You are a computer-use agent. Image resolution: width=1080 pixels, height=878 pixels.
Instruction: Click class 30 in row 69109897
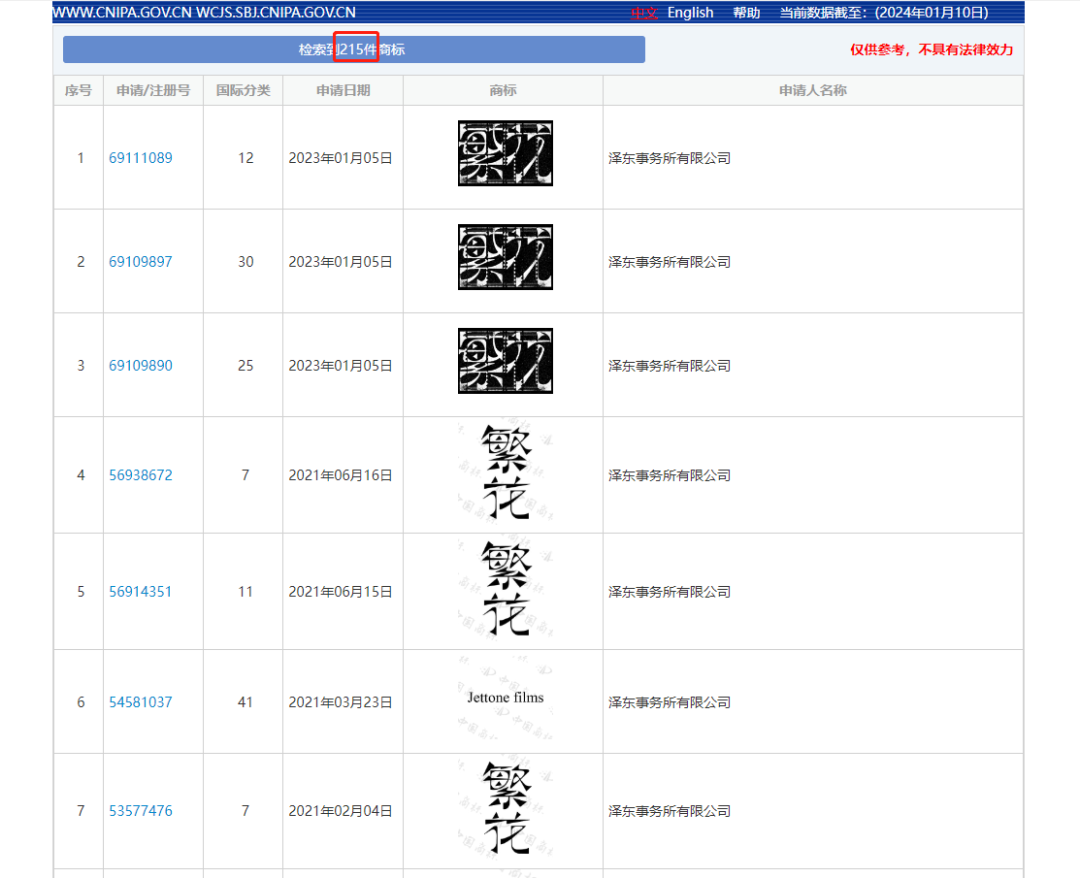[246, 262]
